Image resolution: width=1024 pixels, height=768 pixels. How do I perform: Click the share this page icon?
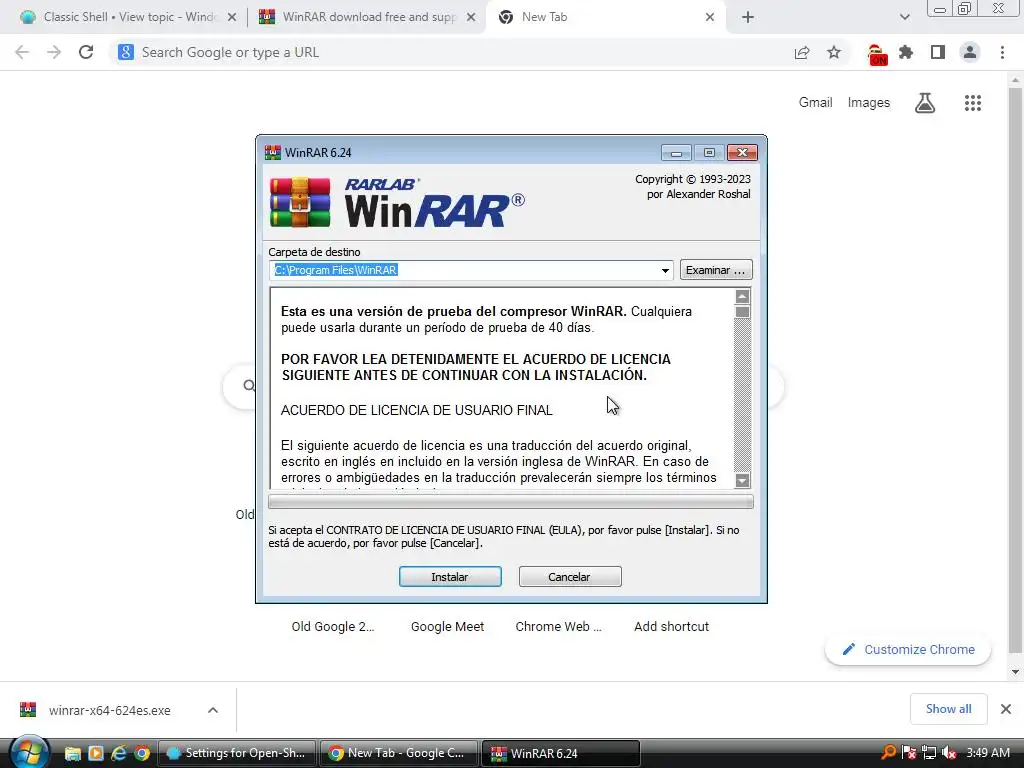802,53
